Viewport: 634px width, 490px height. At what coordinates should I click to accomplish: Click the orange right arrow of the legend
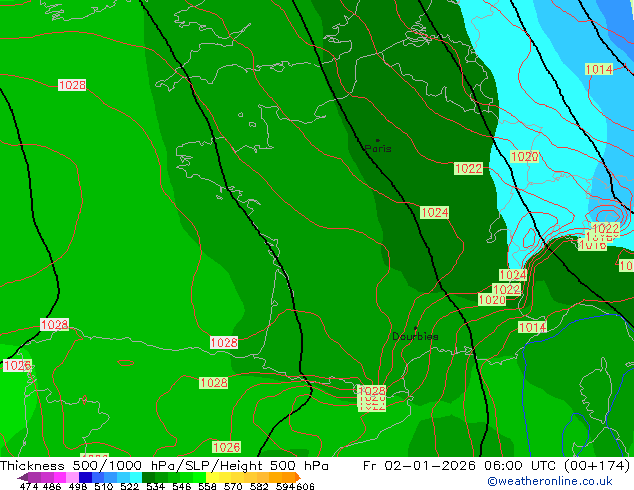pos(298,477)
